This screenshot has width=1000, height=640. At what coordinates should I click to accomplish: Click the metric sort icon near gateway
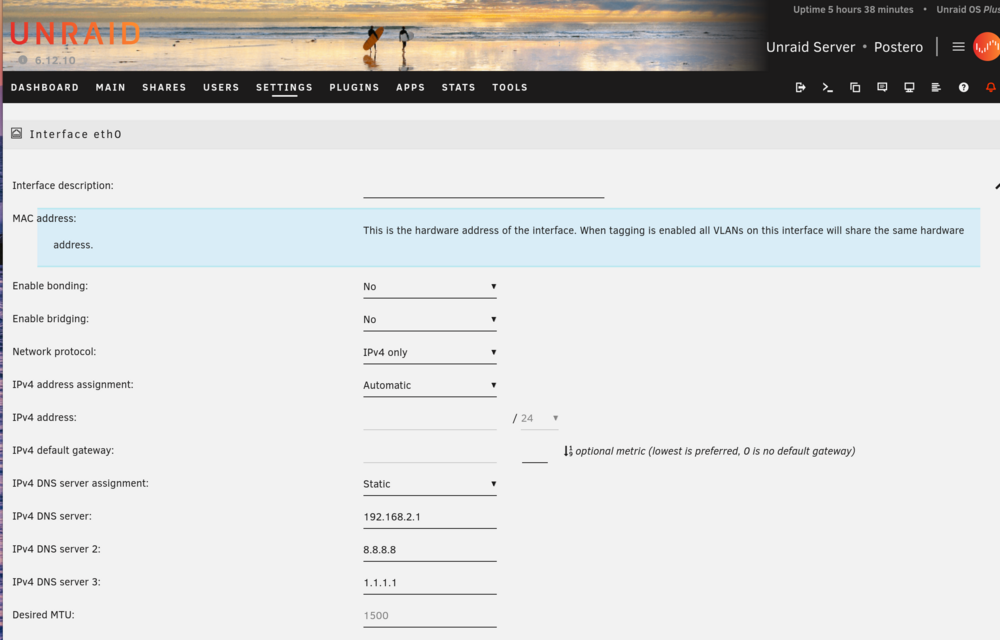pos(568,451)
